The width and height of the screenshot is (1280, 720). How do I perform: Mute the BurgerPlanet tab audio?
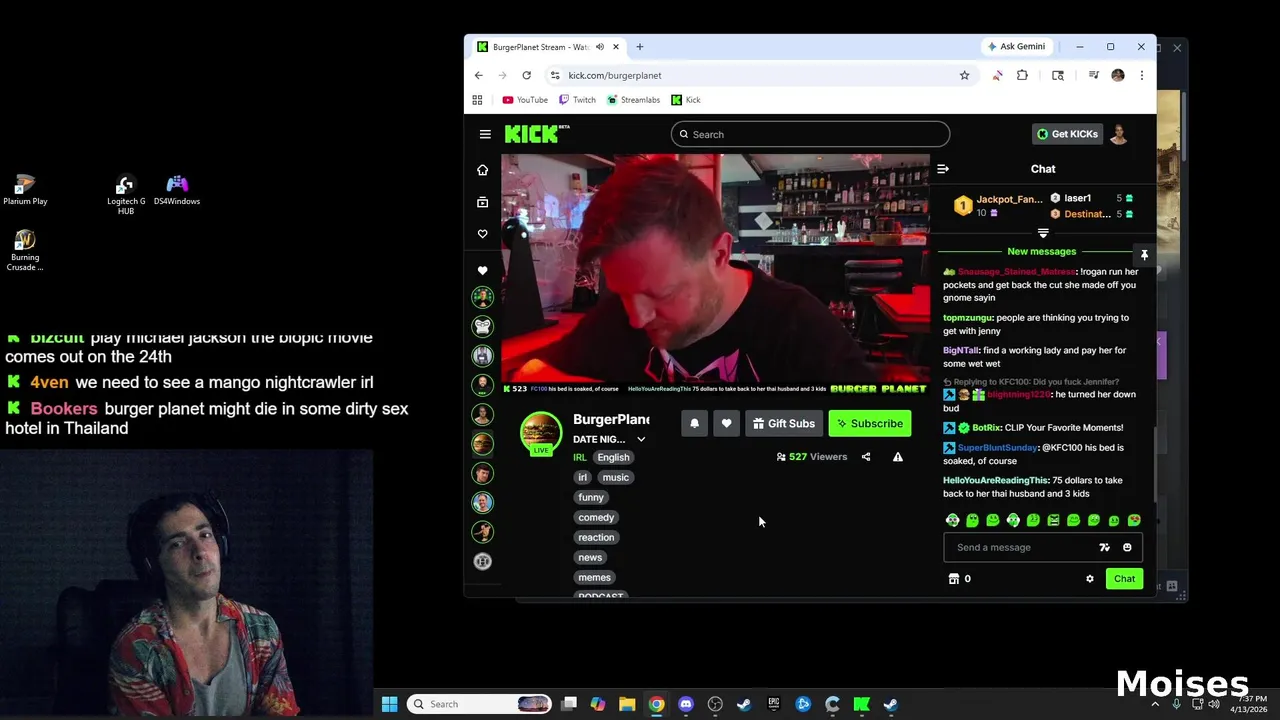[x=600, y=47]
